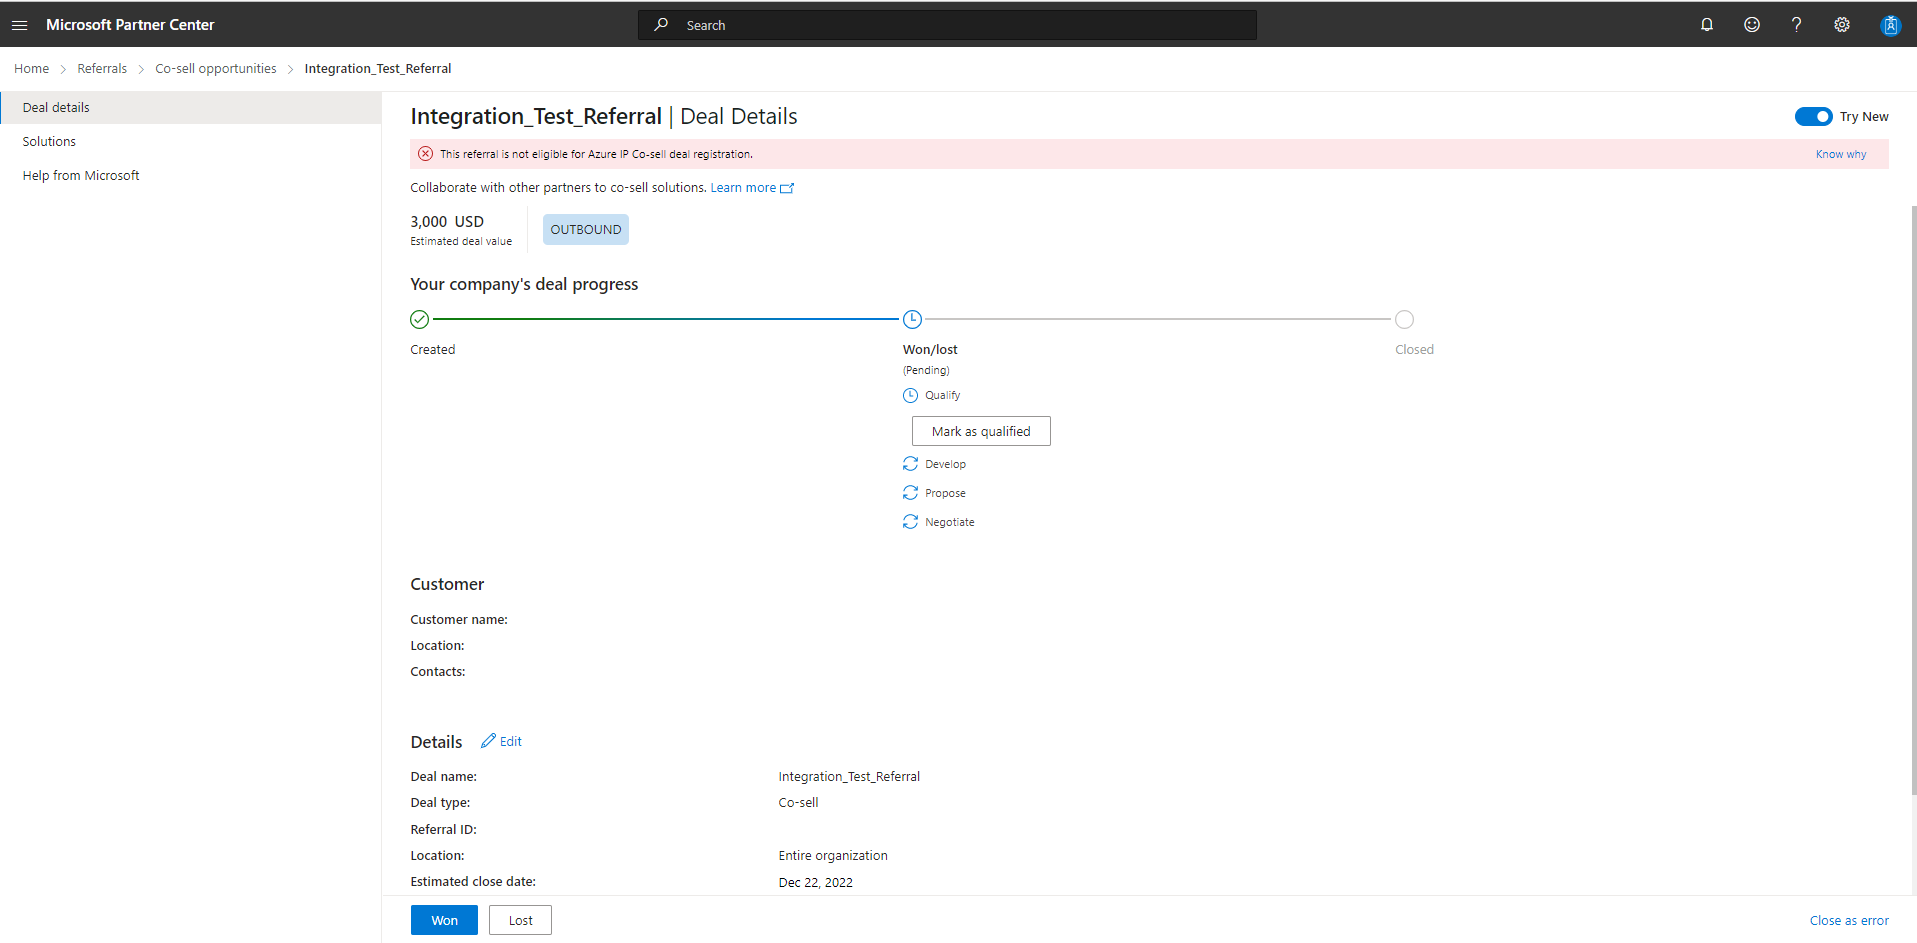Screen dimensions: 1917x943
Task: Click the Lost button
Action: click(520, 920)
